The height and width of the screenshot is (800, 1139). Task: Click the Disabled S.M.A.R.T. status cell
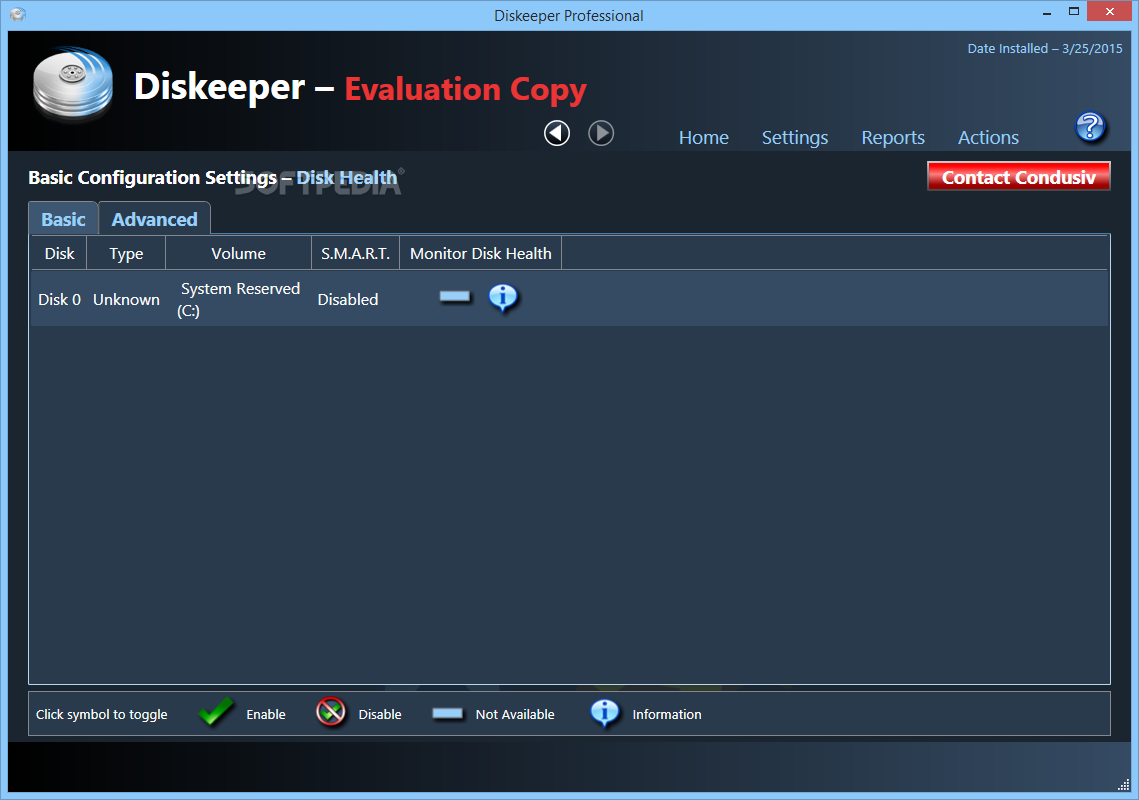(348, 299)
